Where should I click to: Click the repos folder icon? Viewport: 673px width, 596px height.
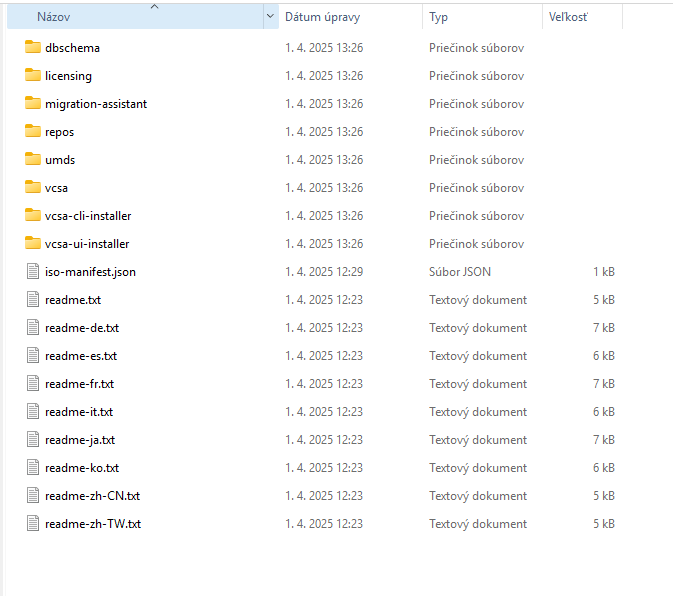[x=33, y=131]
